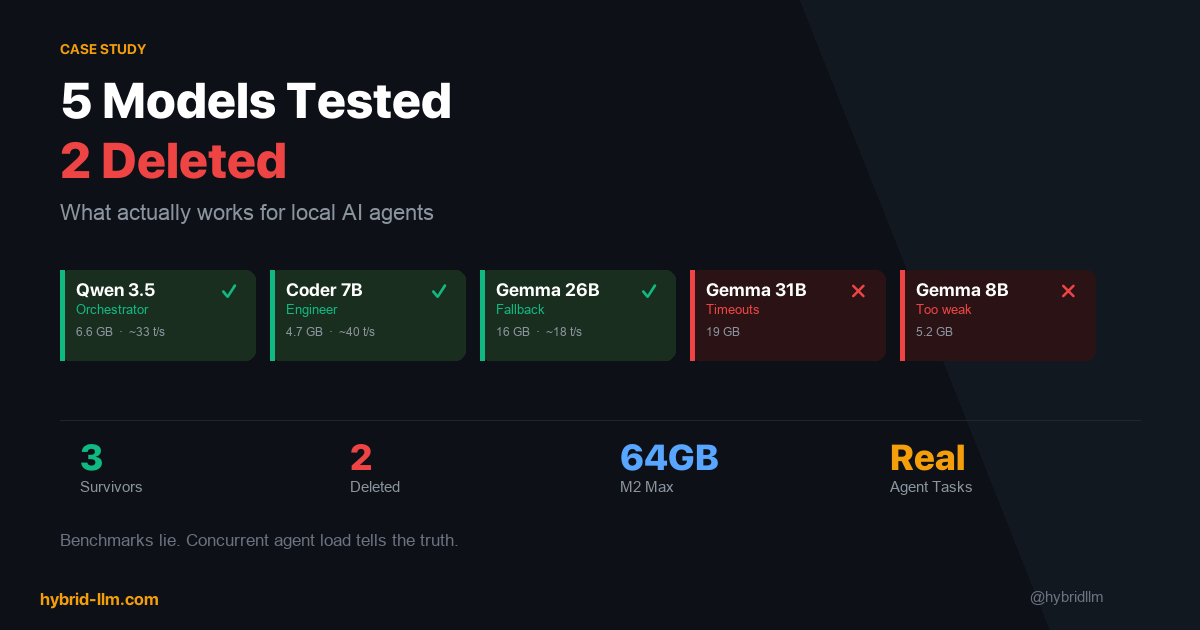
Task: Select the Gemma 26B model title
Action: (x=547, y=290)
